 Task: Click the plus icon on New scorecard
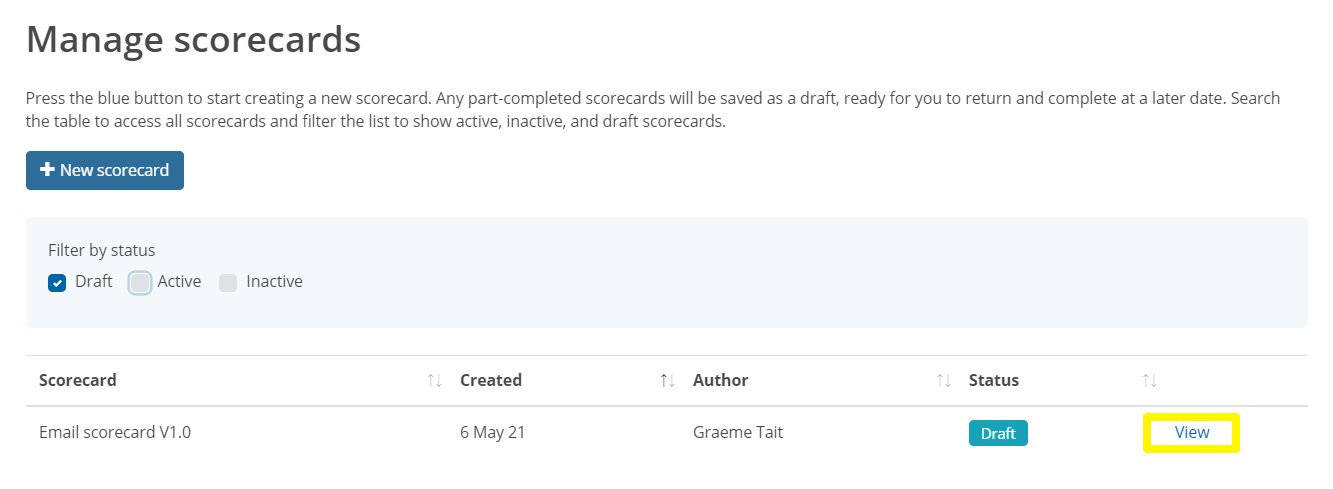coord(46,170)
